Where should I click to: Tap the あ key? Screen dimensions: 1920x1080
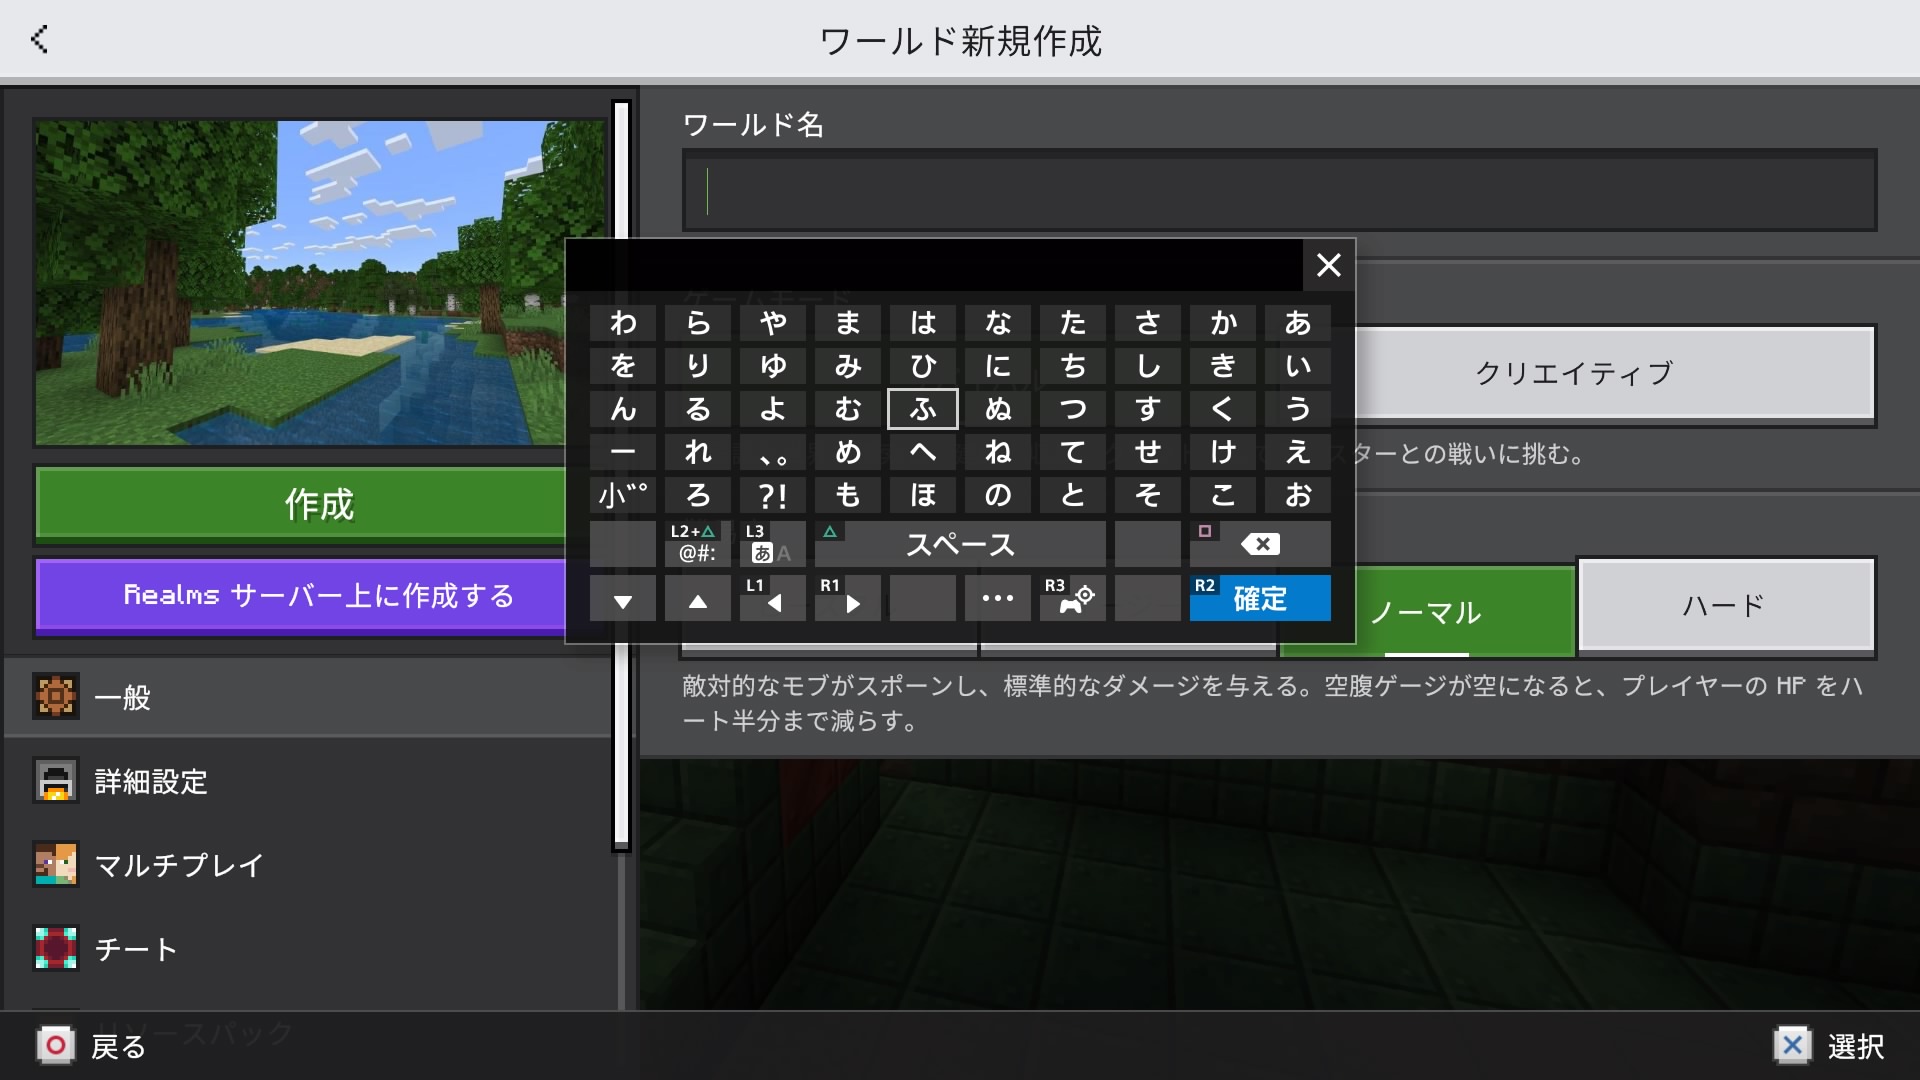coord(1298,323)
